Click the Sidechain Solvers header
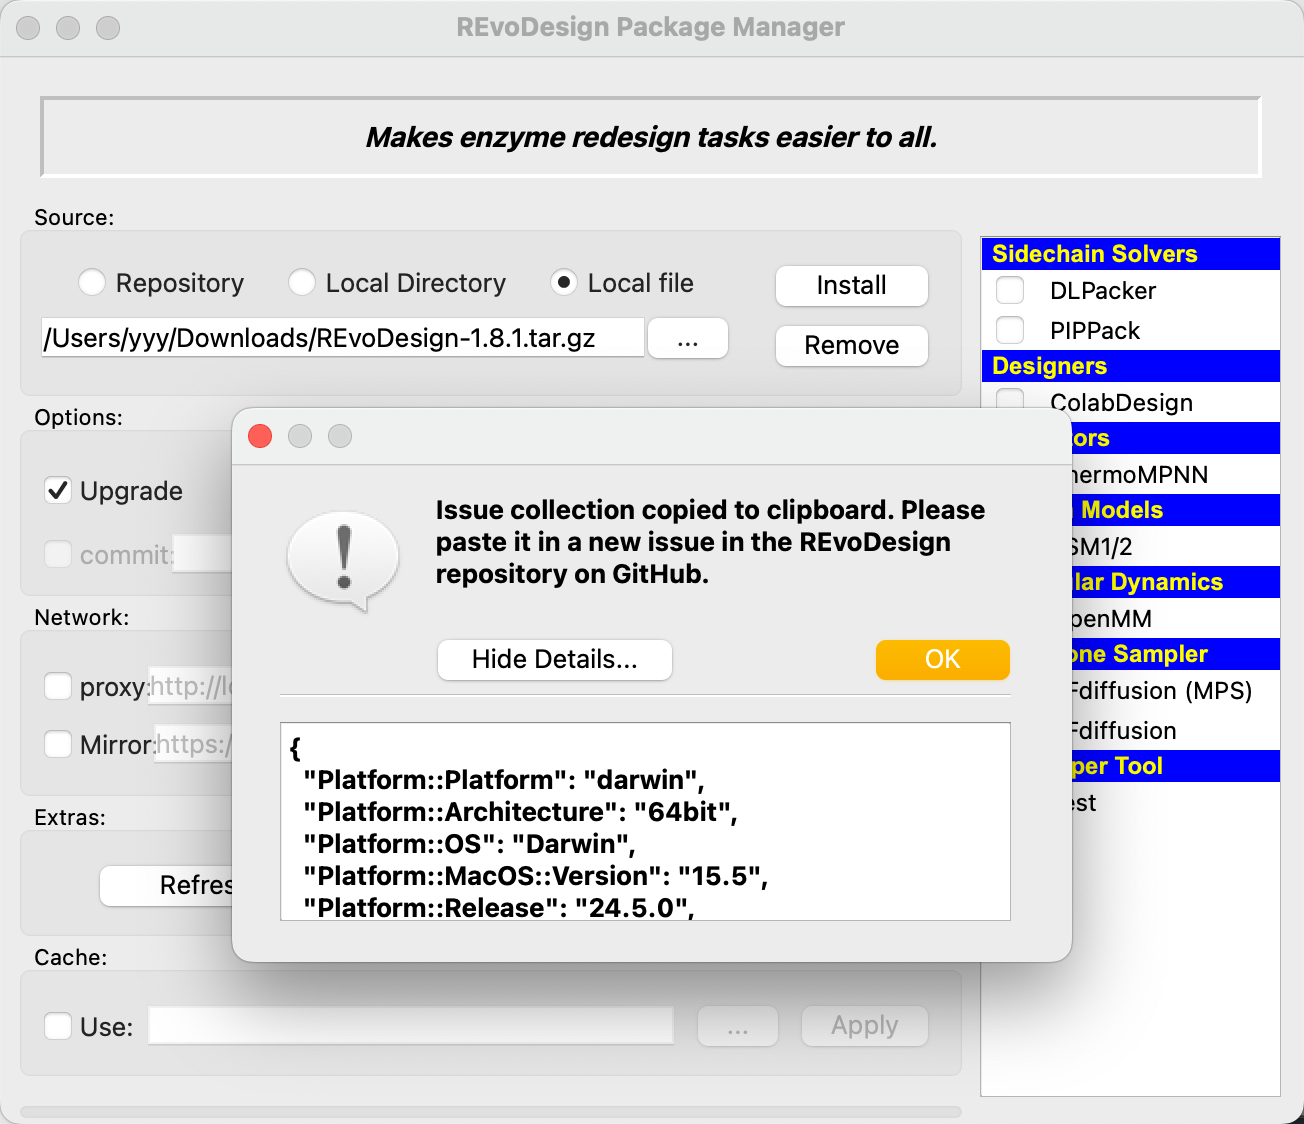The image size is (1304, 1124). point(1130,254)
